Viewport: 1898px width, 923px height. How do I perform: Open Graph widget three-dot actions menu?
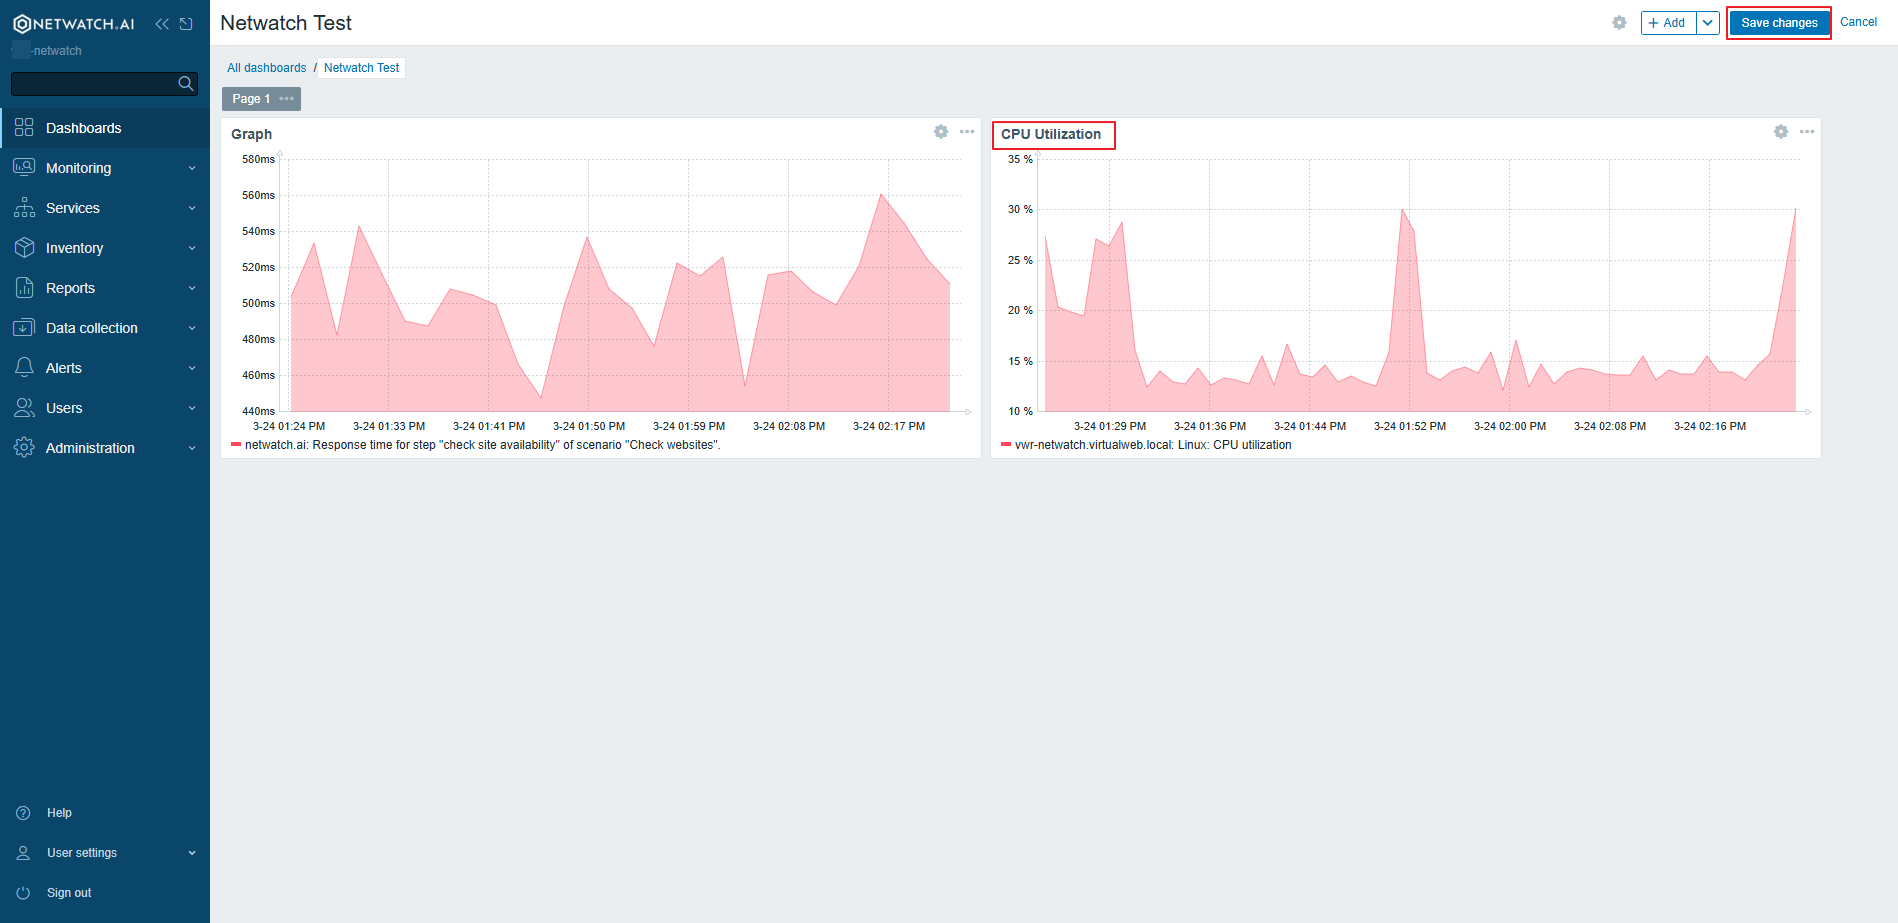click(x=967, y=132)
